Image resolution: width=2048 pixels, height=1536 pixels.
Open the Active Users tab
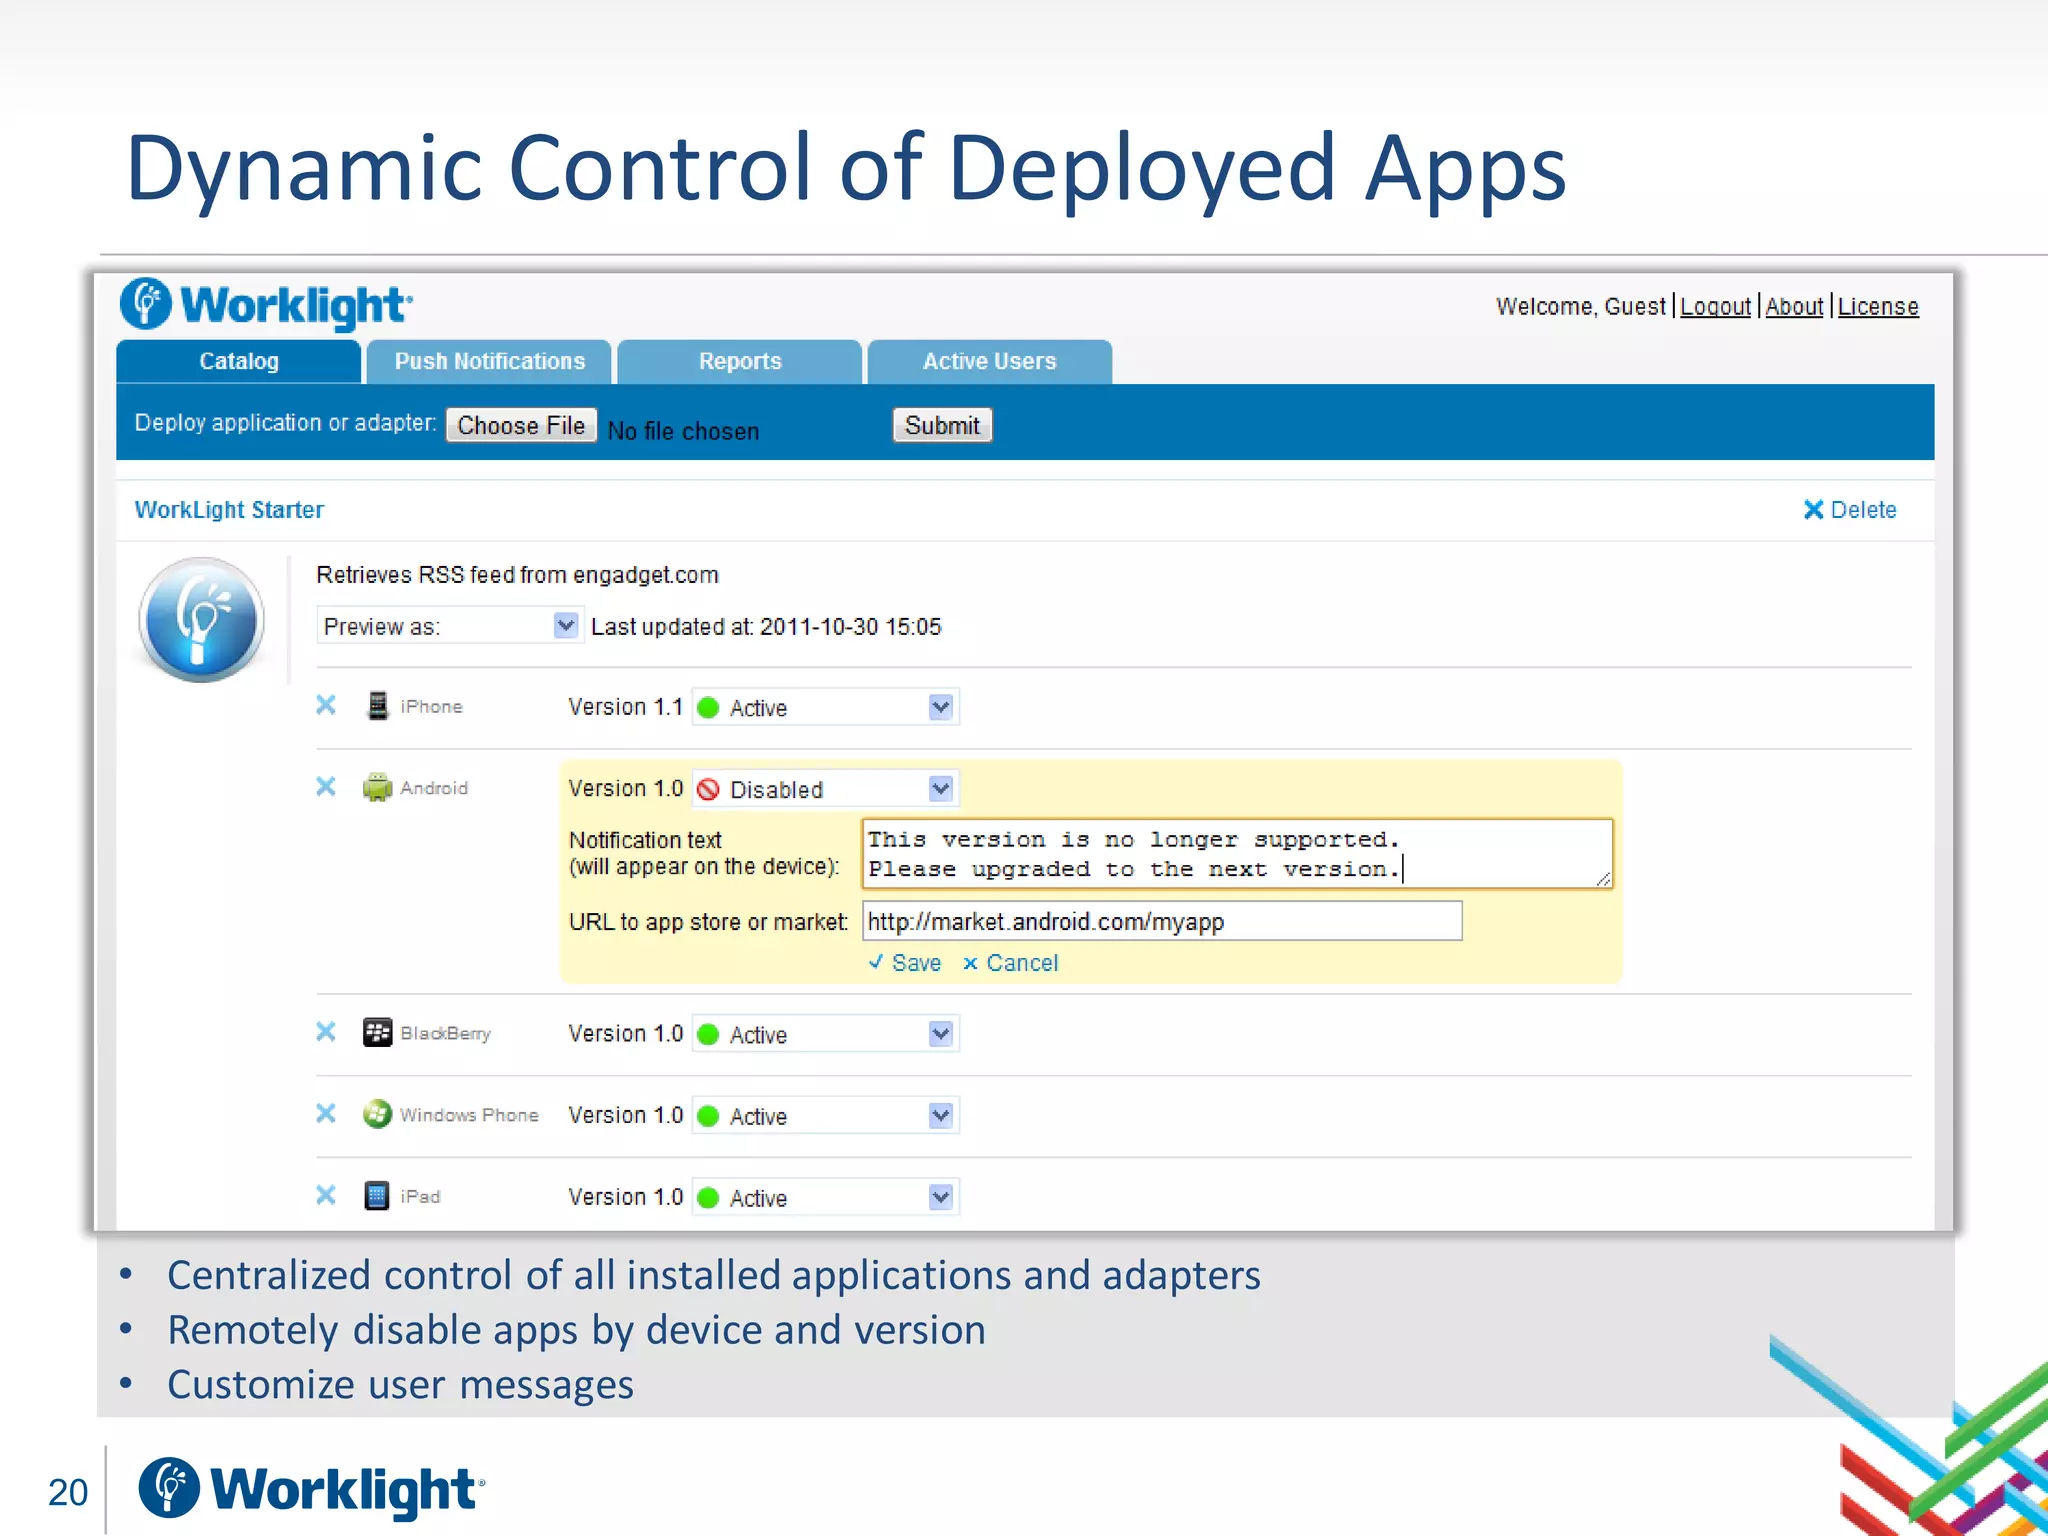(x=990, y=362)
